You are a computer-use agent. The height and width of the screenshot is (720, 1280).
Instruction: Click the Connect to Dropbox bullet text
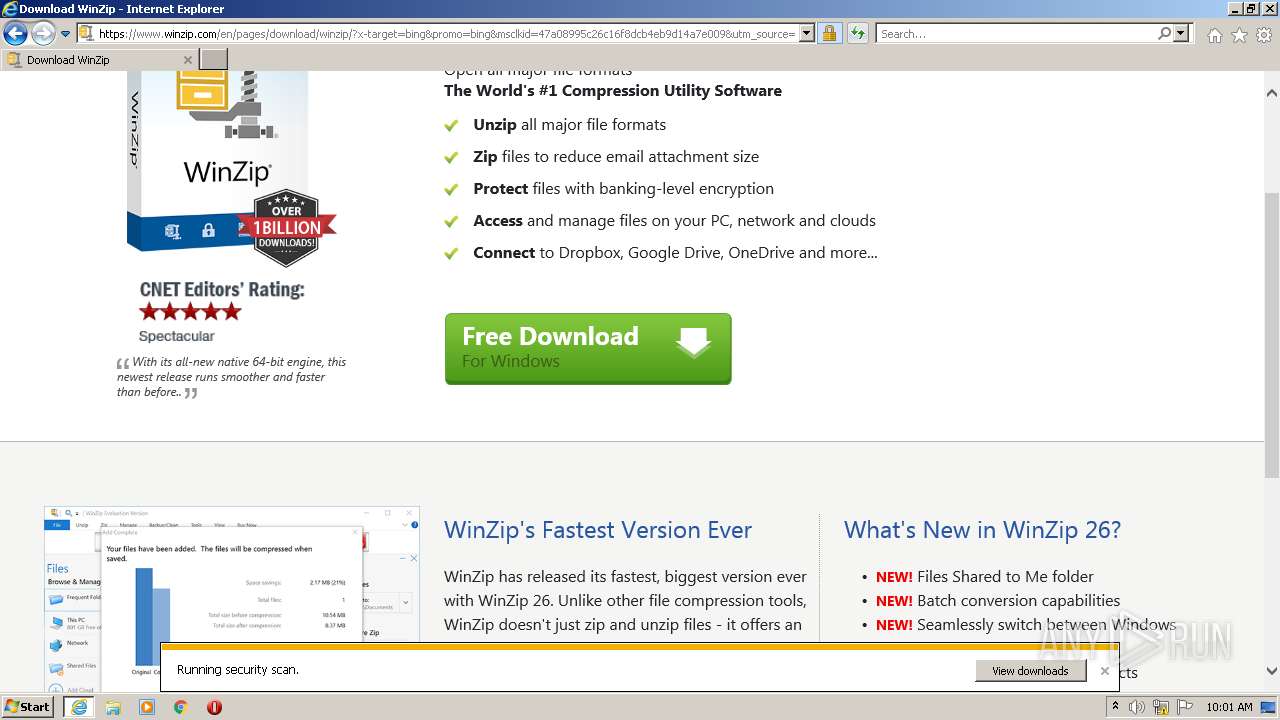pos(675,253)
